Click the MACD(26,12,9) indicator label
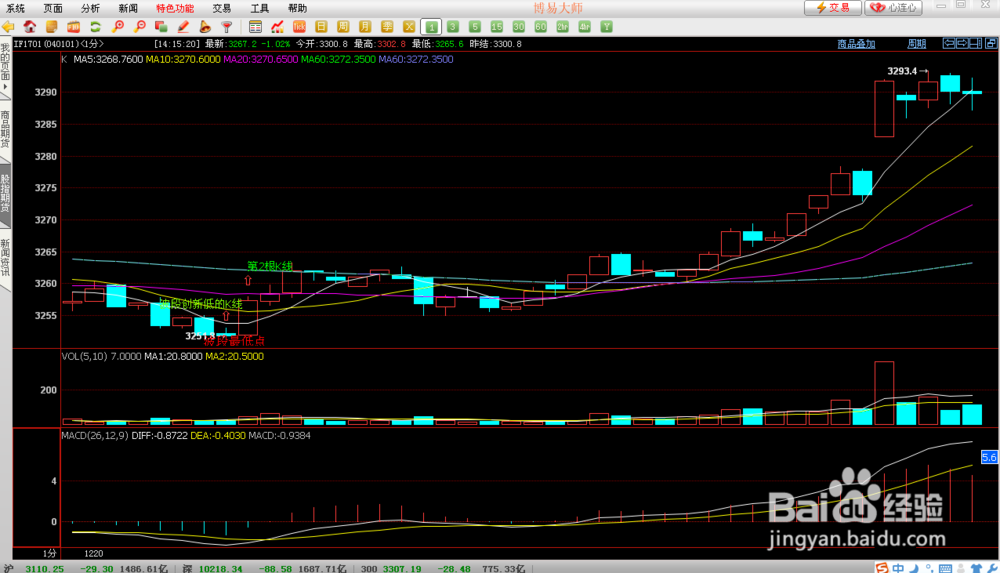 [95, 435]
